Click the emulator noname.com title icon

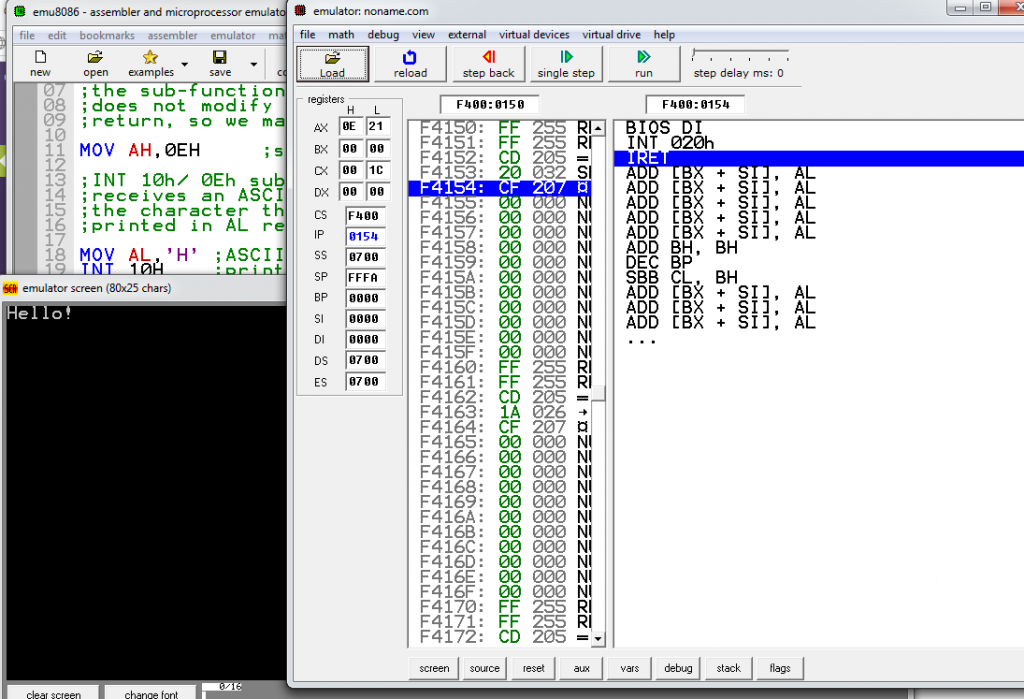click(300, 11)
